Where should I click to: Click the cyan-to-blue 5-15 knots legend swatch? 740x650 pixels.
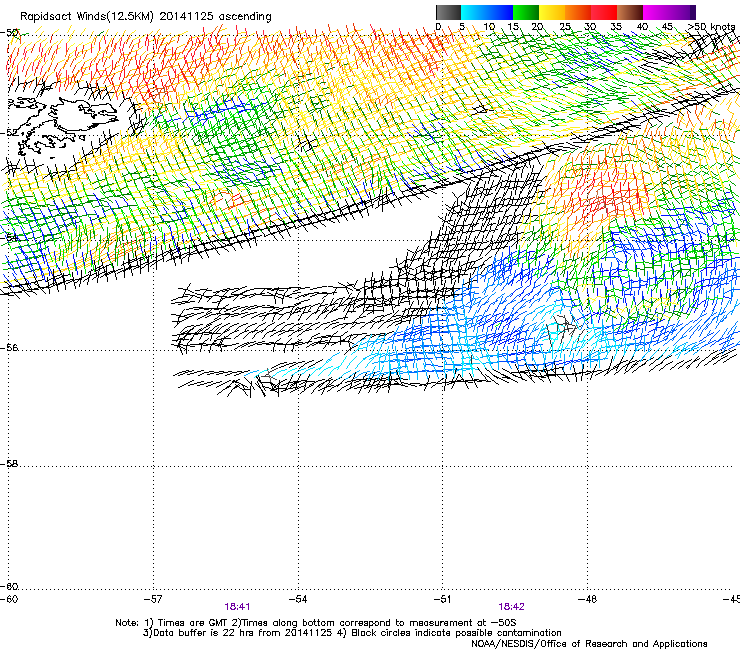pos(487,12)
